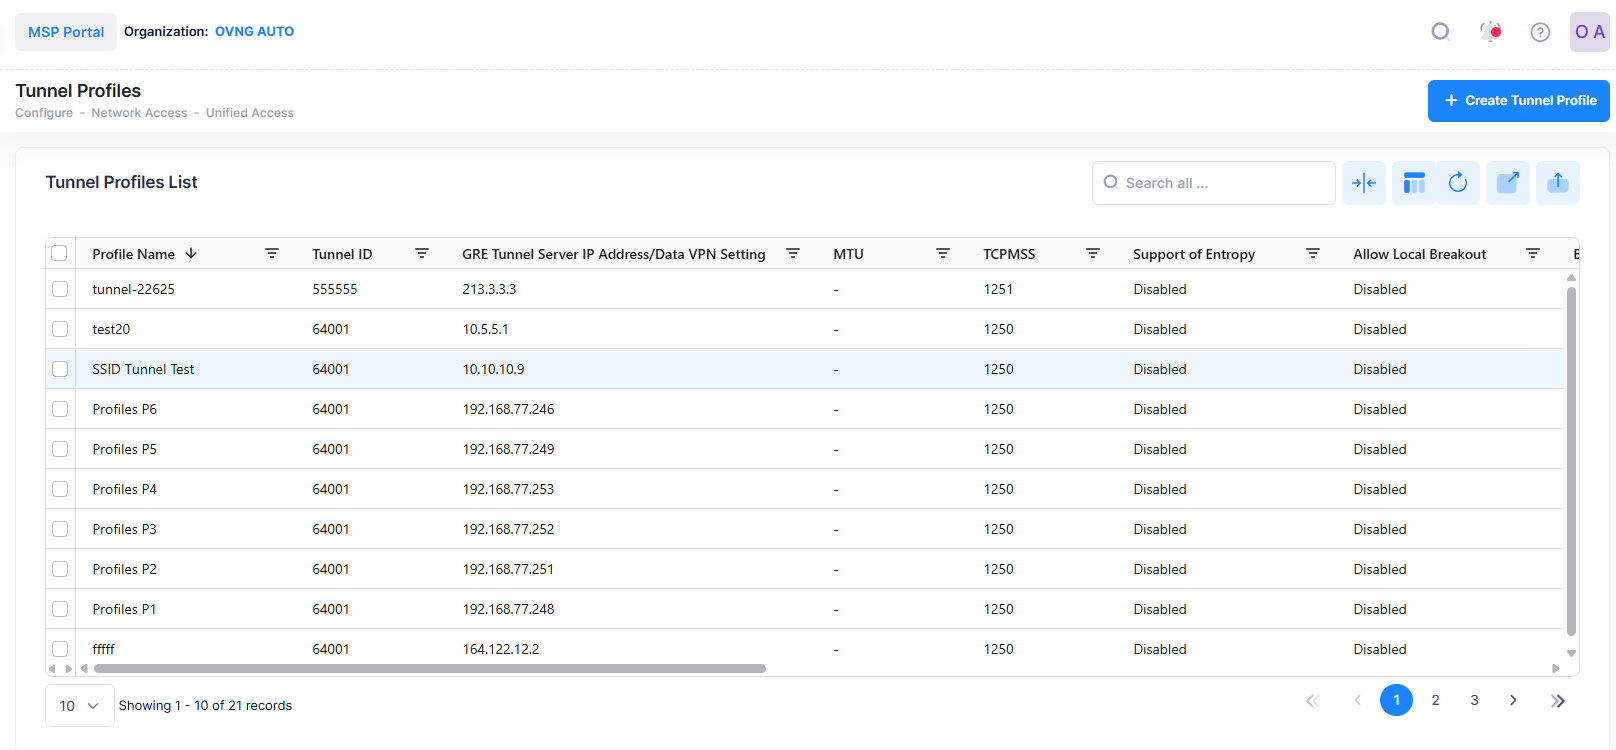Open the help question mark icon
Image resolution: width=1616 pixels, height=750 pixels.
tap(1540, 32)
